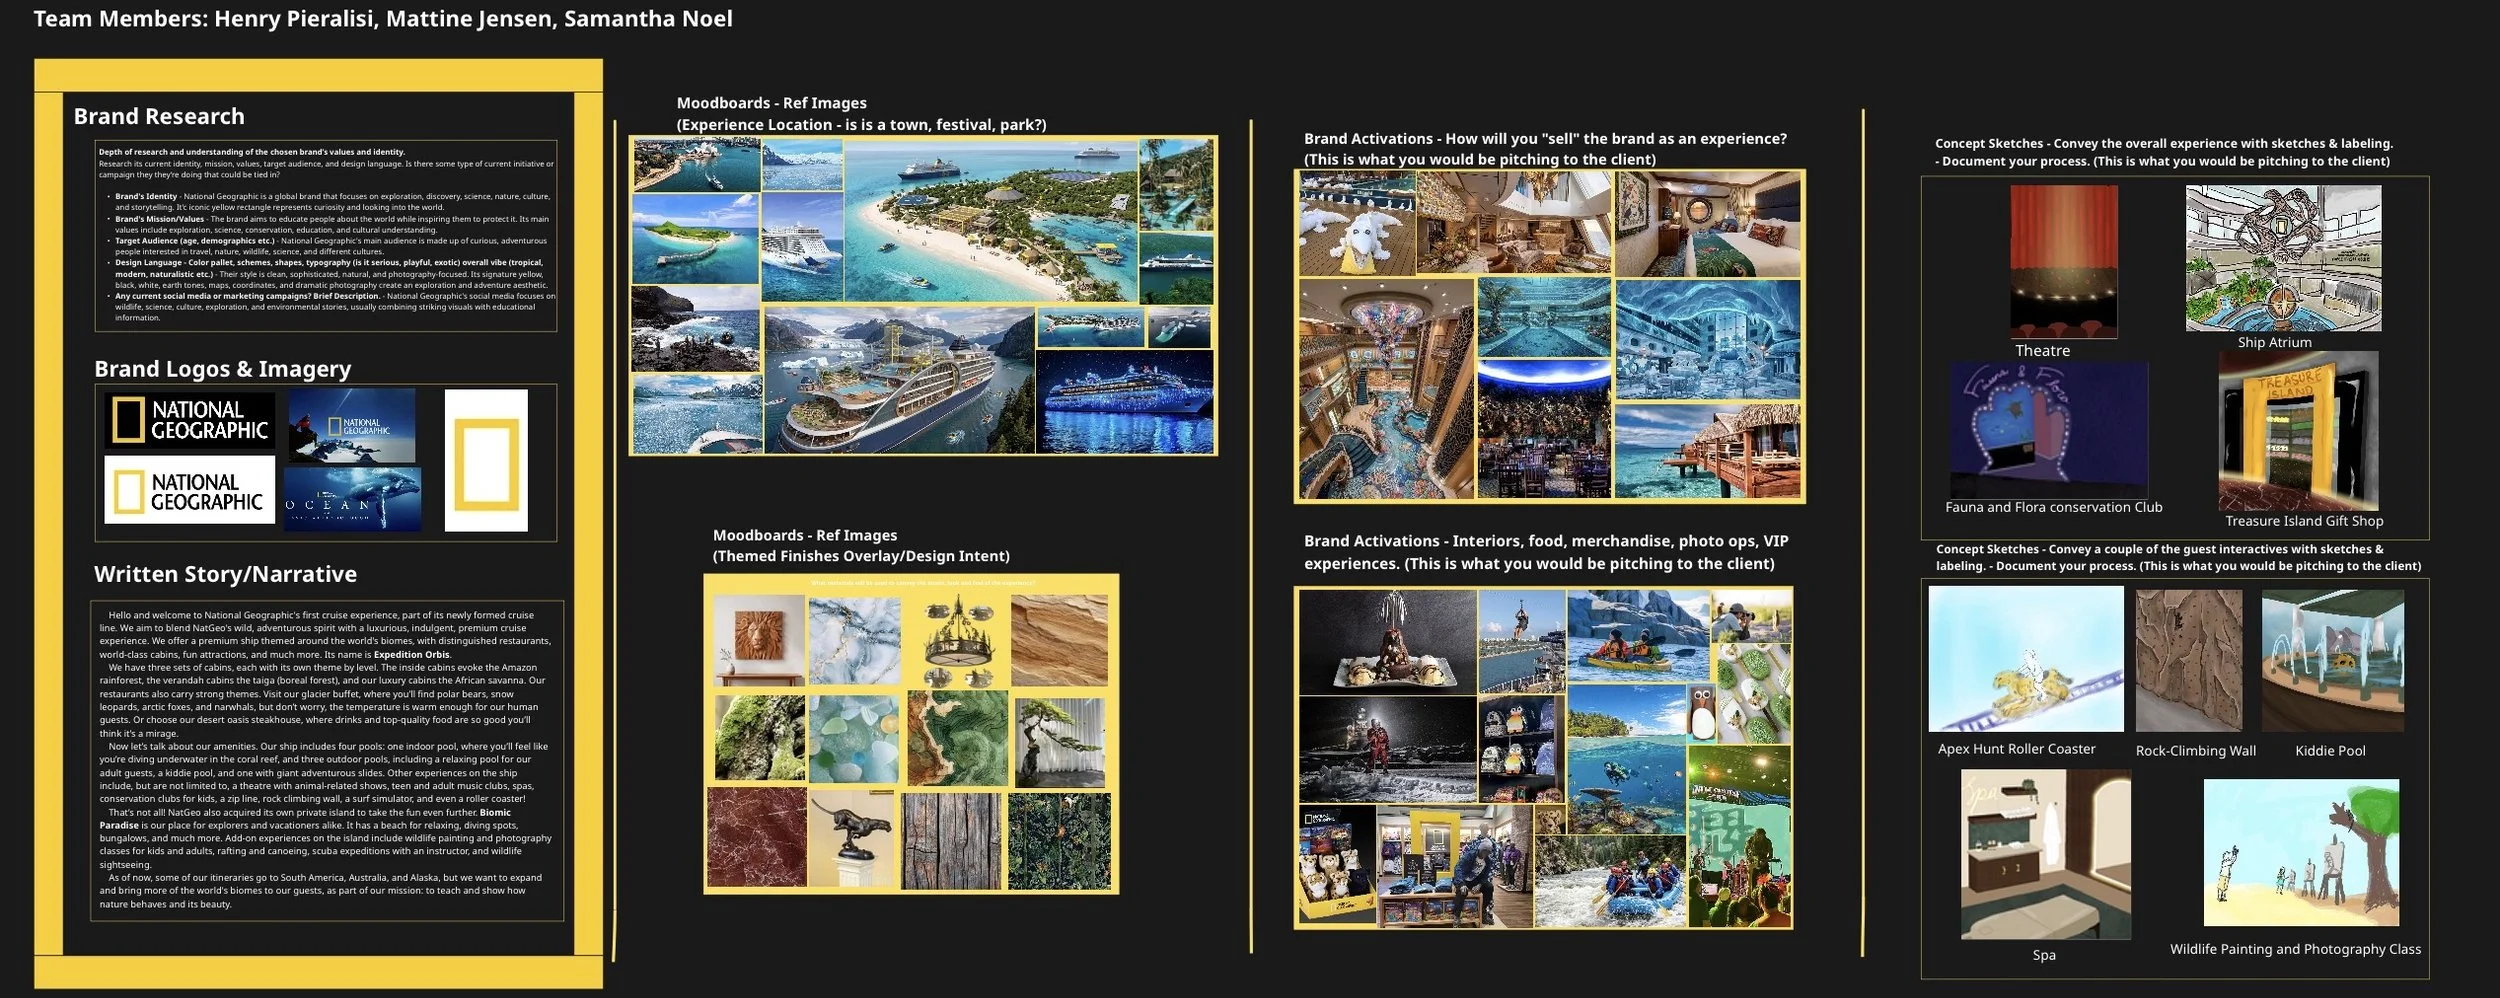This screenshot has width=2500, height=998.
Task: Click the Spa concept sketch
Action: 2046,854
